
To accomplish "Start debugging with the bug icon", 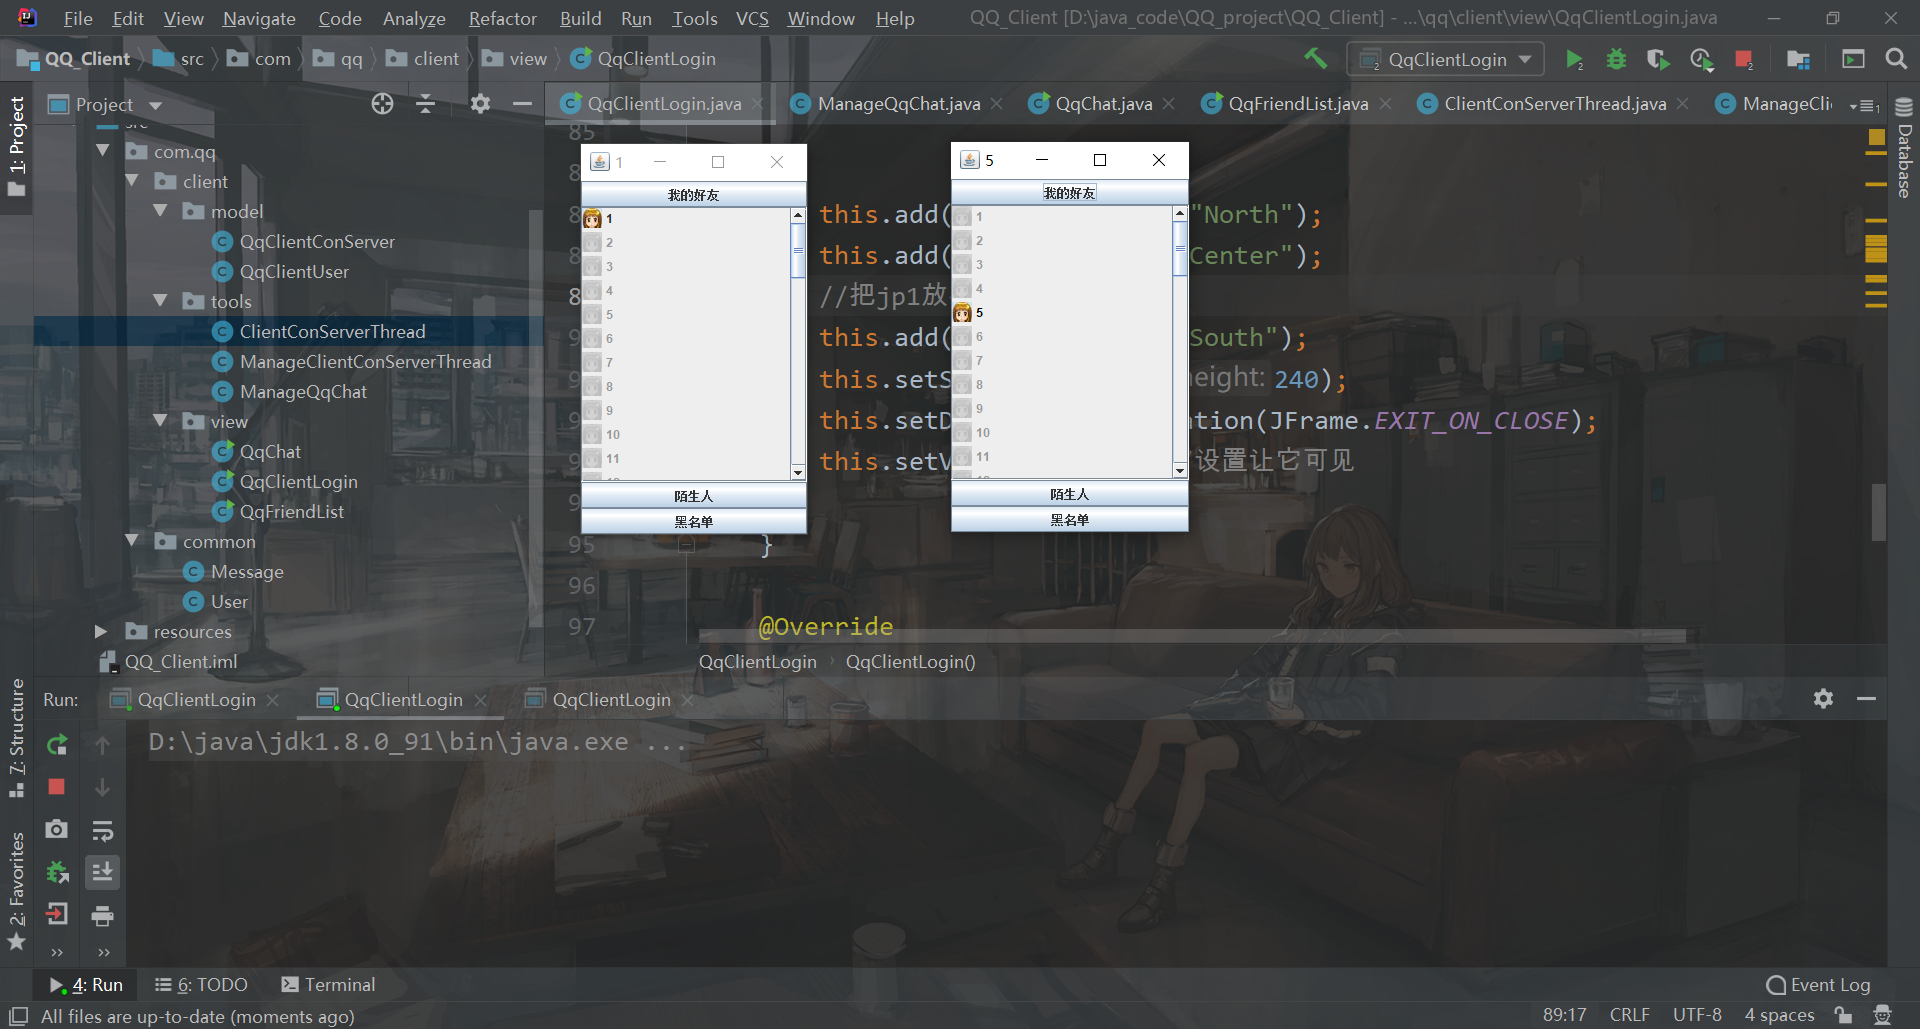I will pos(1616,59).
